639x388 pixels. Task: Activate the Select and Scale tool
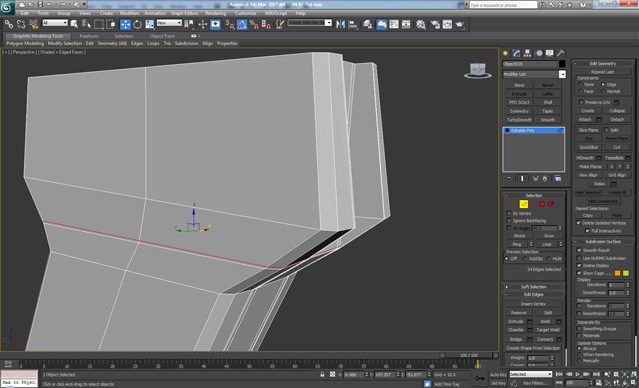[150, 24]
